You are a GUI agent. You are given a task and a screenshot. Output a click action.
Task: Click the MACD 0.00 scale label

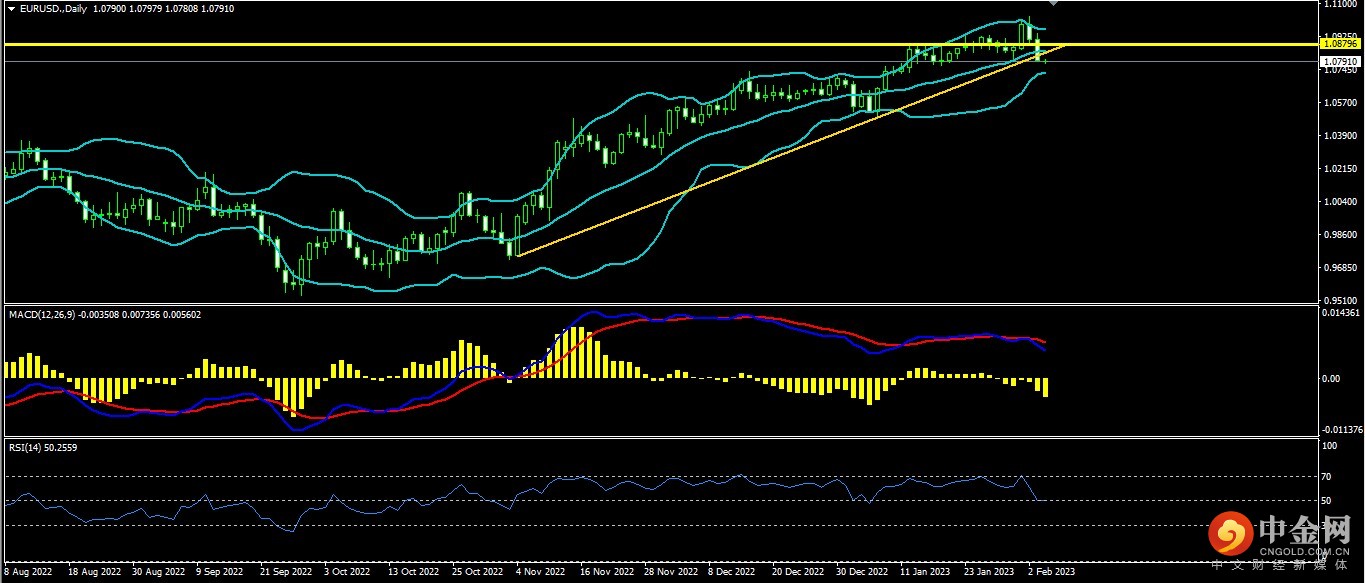(1331, 378)
